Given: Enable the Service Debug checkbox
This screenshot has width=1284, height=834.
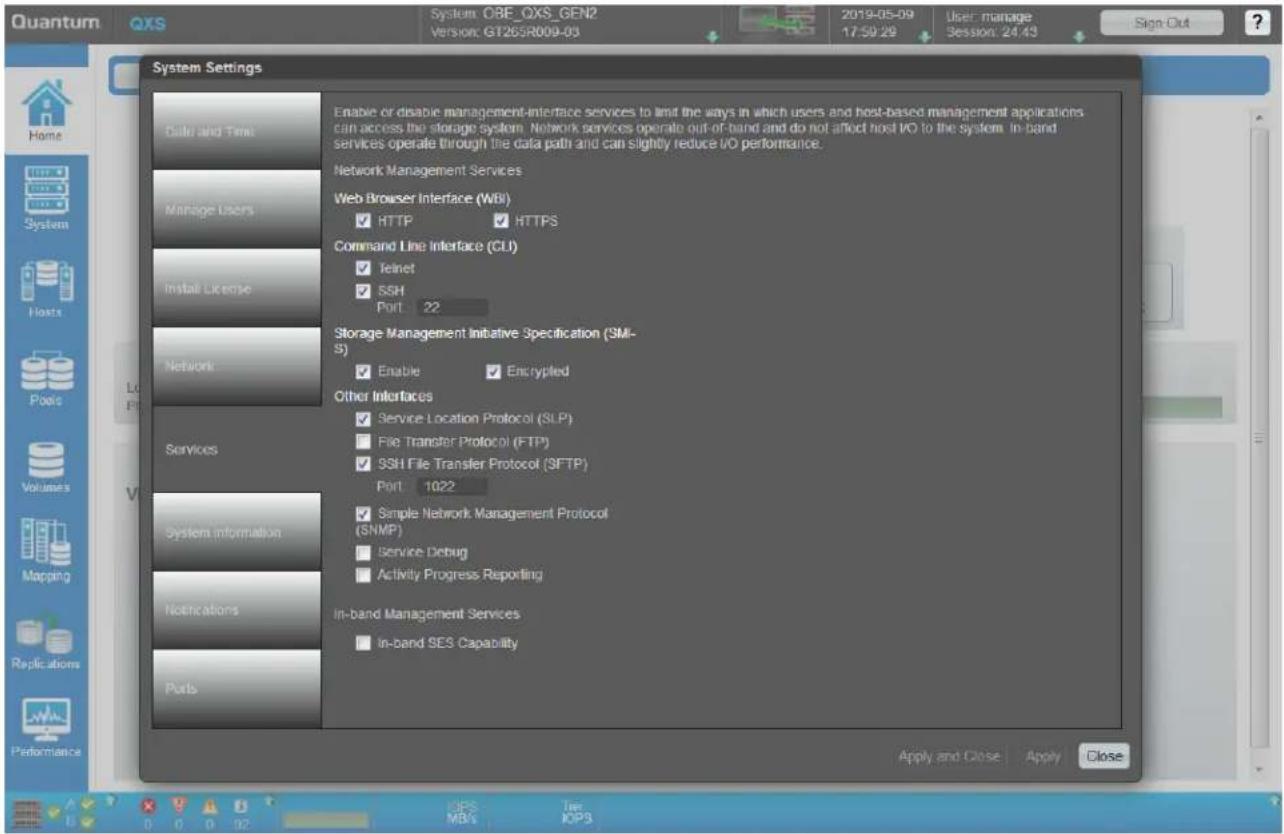Looking at the screenshot, I should [x=364, y=552].
